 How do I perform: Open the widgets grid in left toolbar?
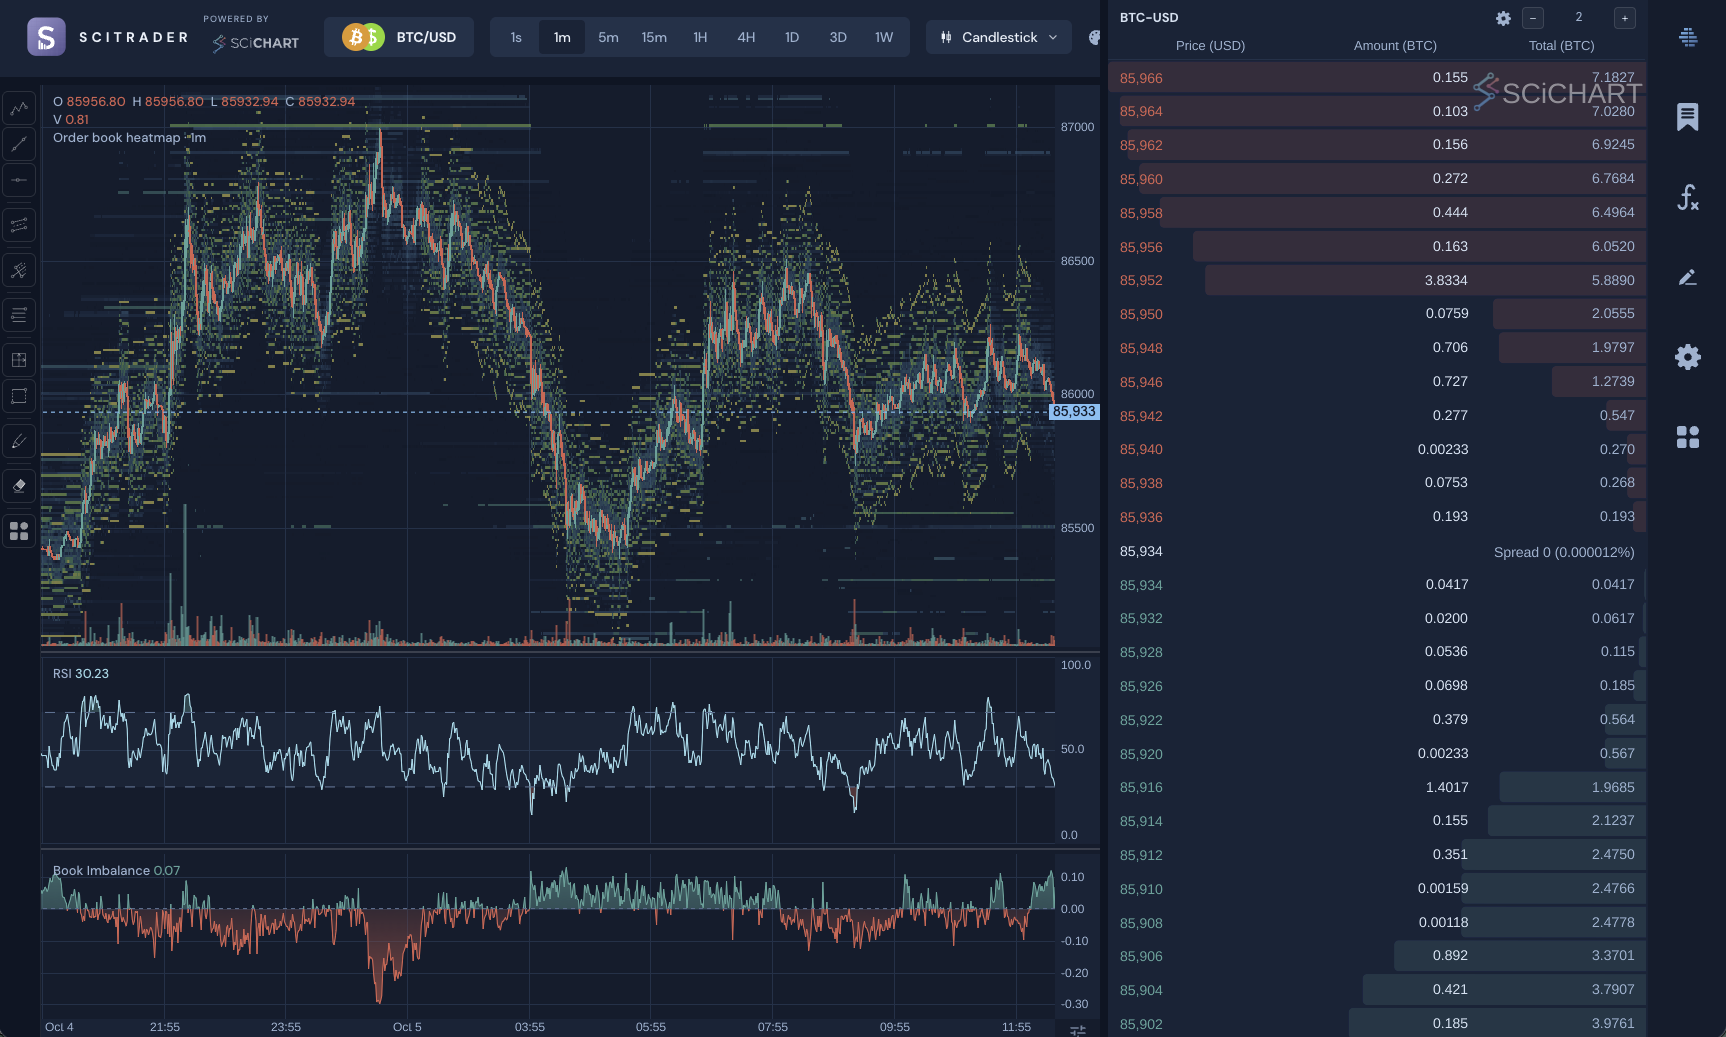tap(19, 531)
